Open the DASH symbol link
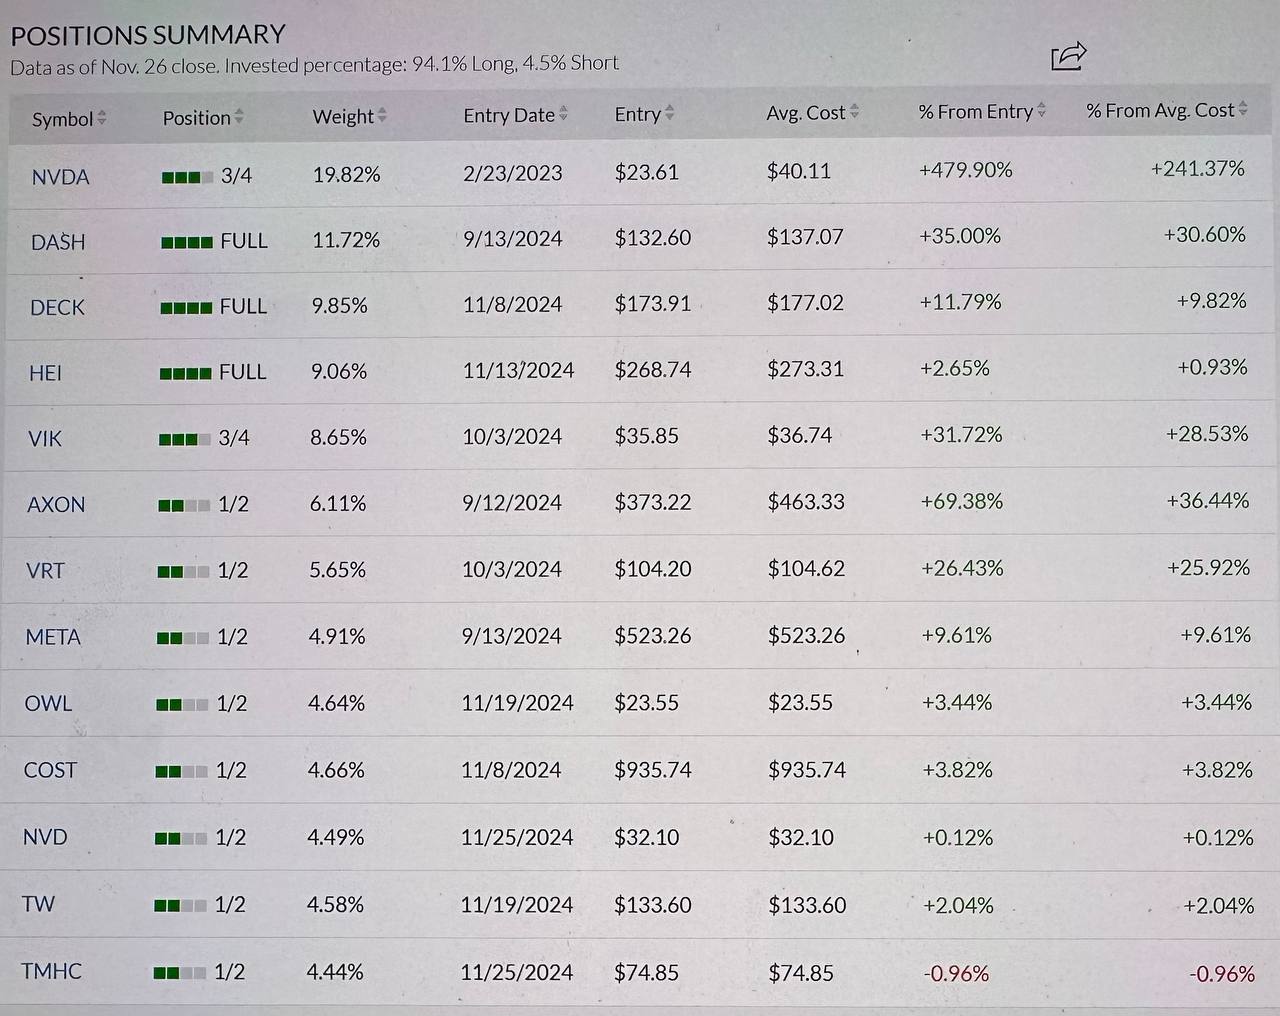Viewport: 1280px width, 1016px height. 58,242
